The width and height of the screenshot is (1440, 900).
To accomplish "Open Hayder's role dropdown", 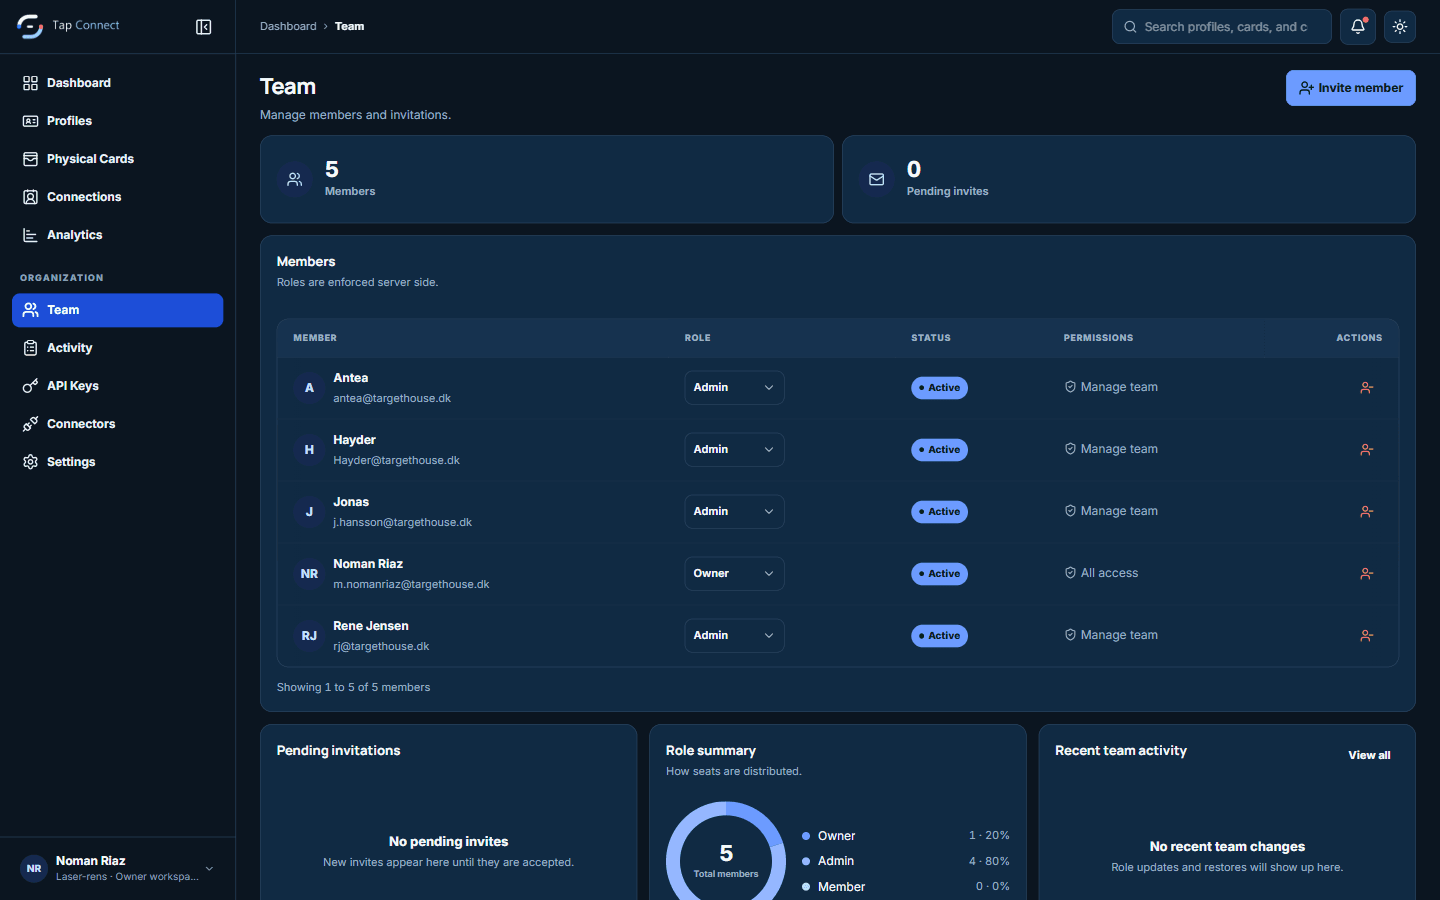I will tap(734, 450).
